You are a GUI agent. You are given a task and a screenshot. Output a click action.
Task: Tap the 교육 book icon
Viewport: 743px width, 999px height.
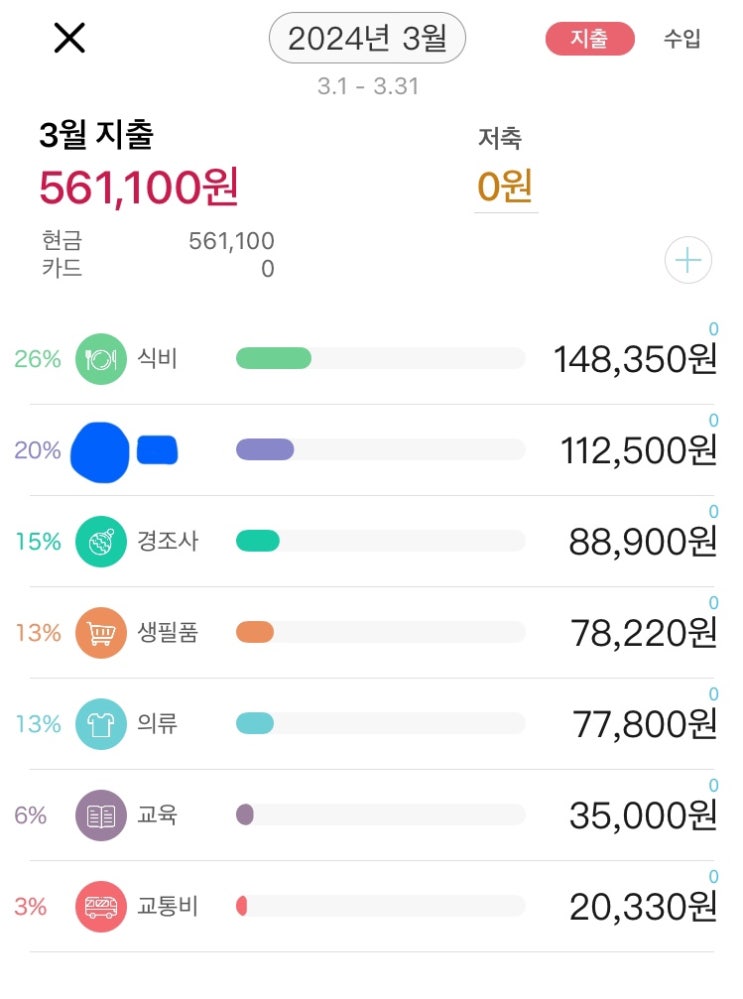pos(101,815)
